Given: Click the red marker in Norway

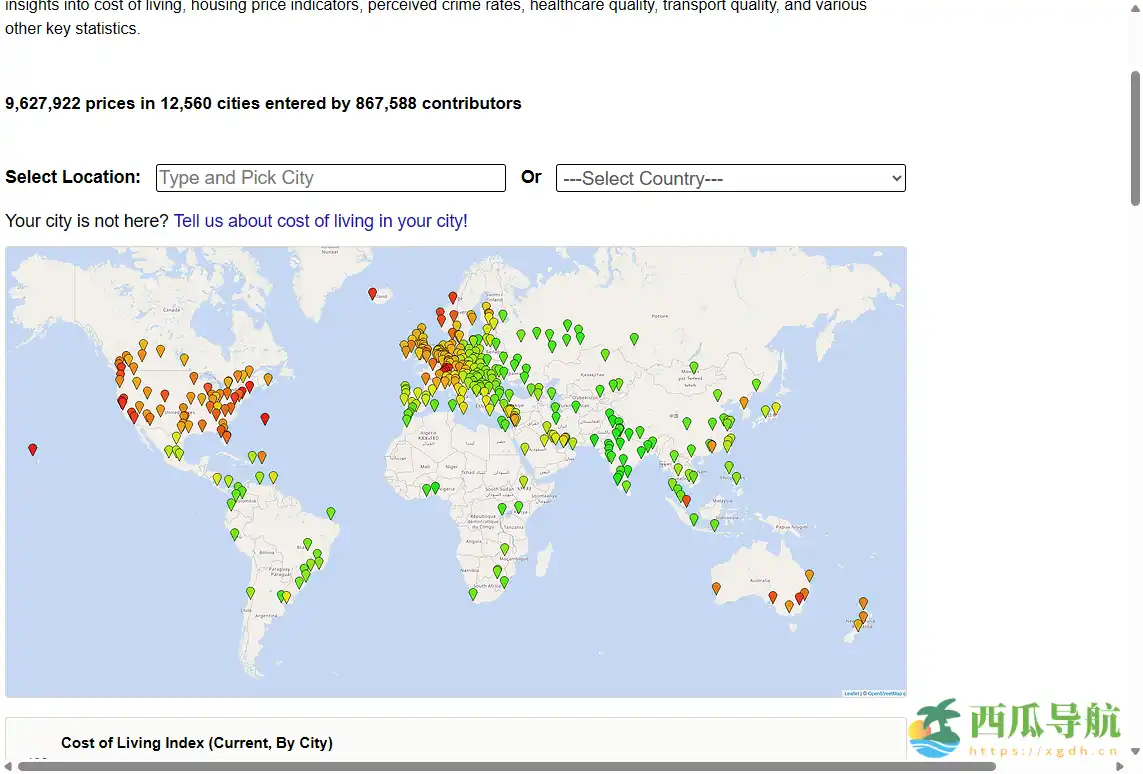Looking at the screenshot, I should [x=452, y=297].
